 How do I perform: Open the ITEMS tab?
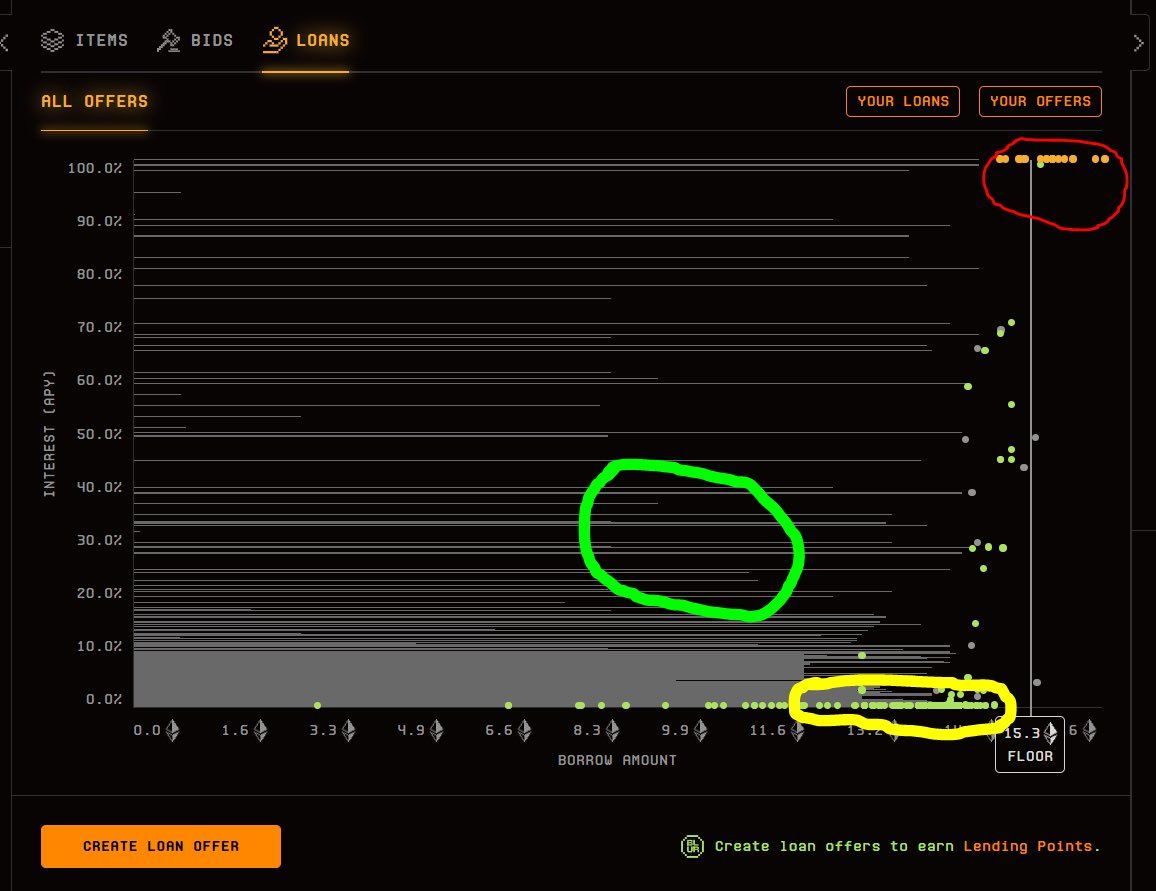84,40
